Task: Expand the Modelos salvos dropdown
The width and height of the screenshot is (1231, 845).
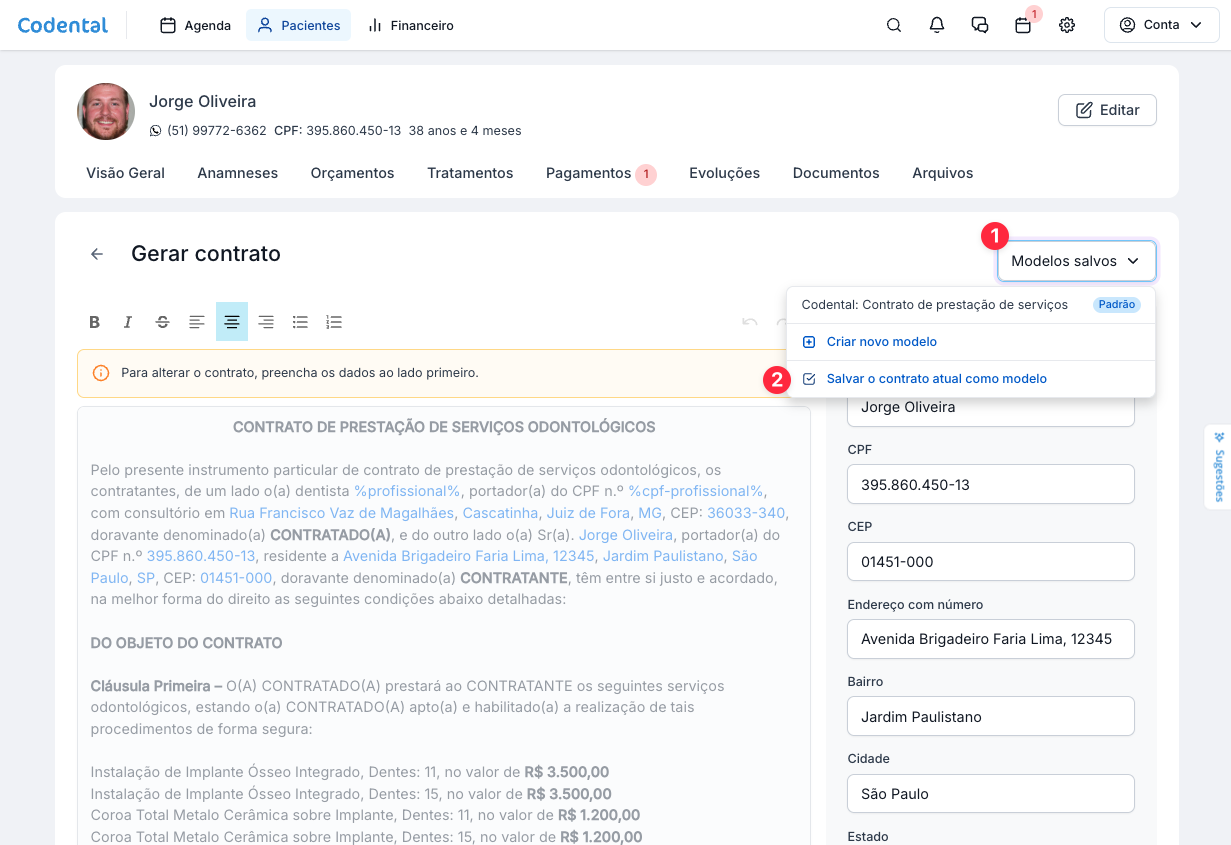Action: 1076,261
